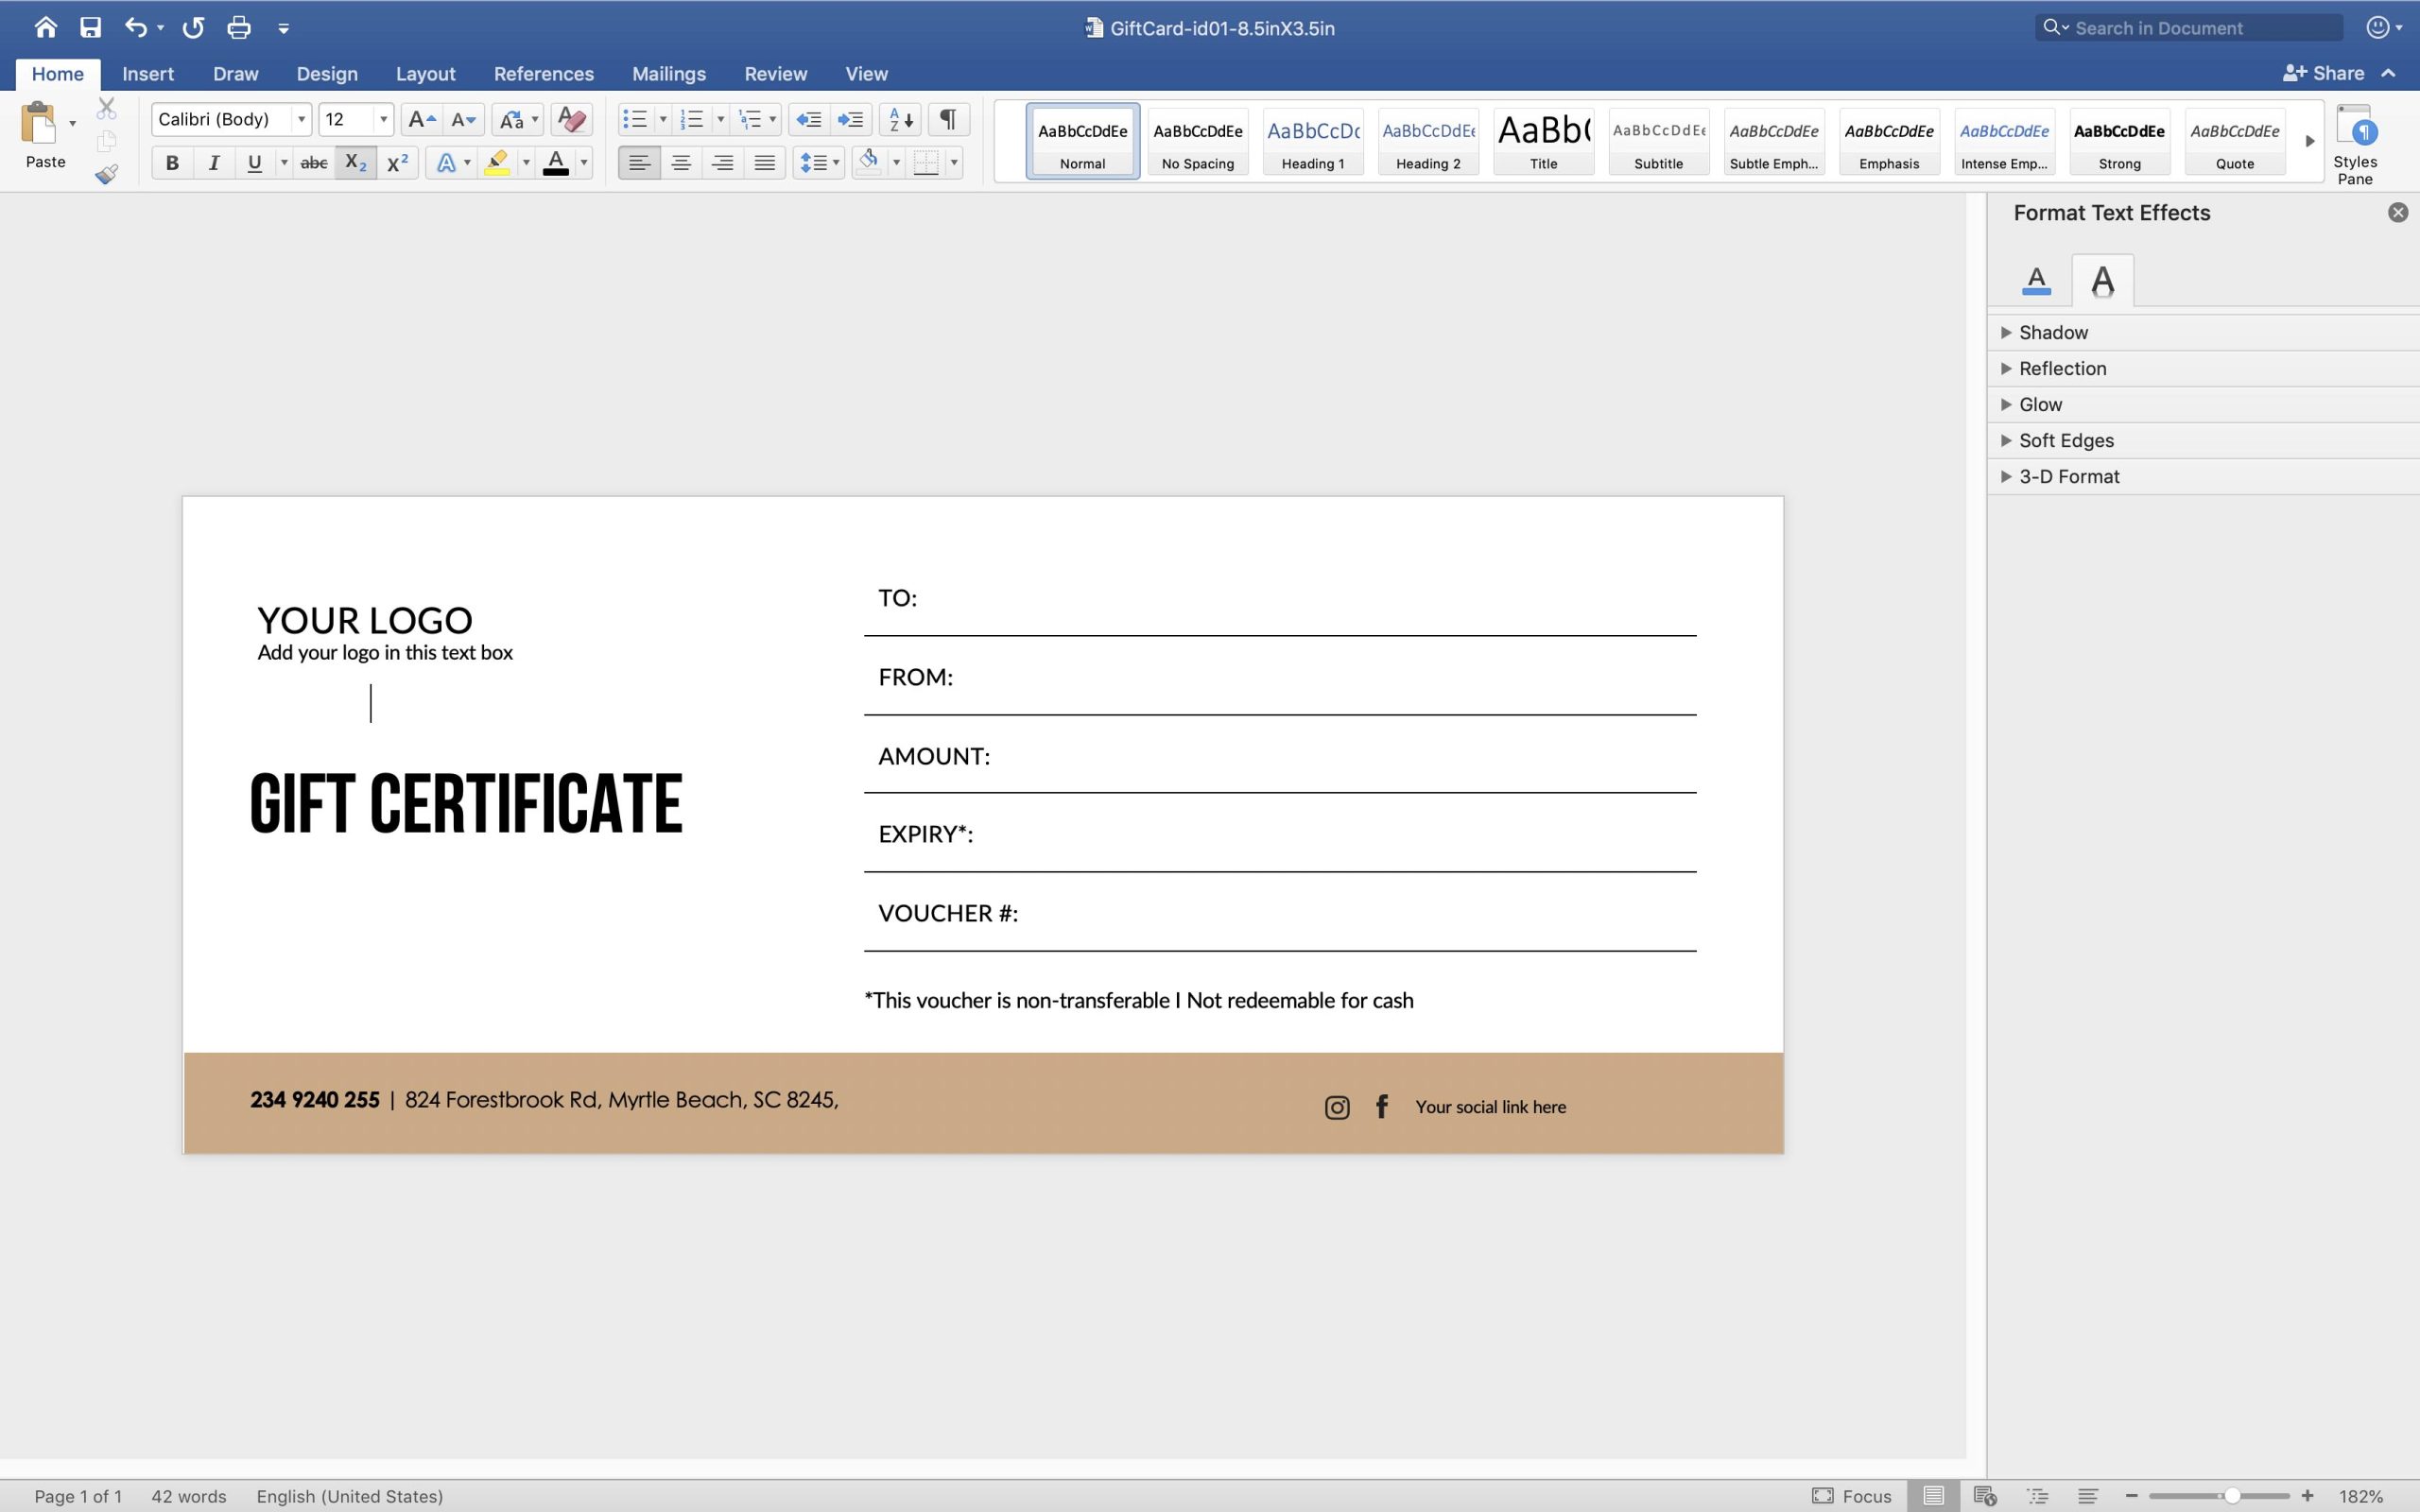Click the Paste clipboard icon
This screenshot has width=2420, height=1512.
click(x=40, y=124)
